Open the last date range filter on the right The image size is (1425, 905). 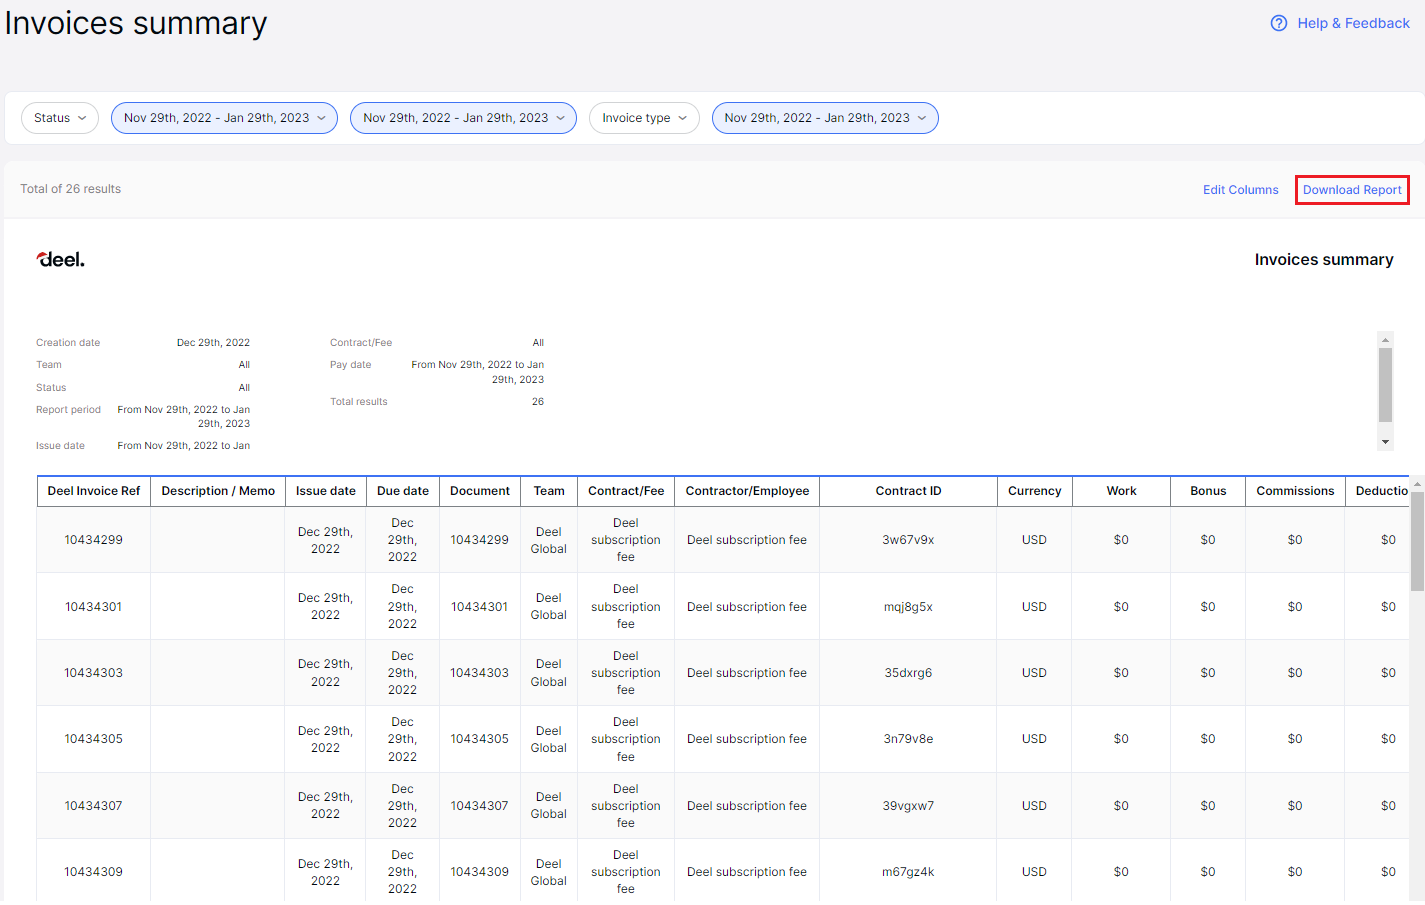824,117
